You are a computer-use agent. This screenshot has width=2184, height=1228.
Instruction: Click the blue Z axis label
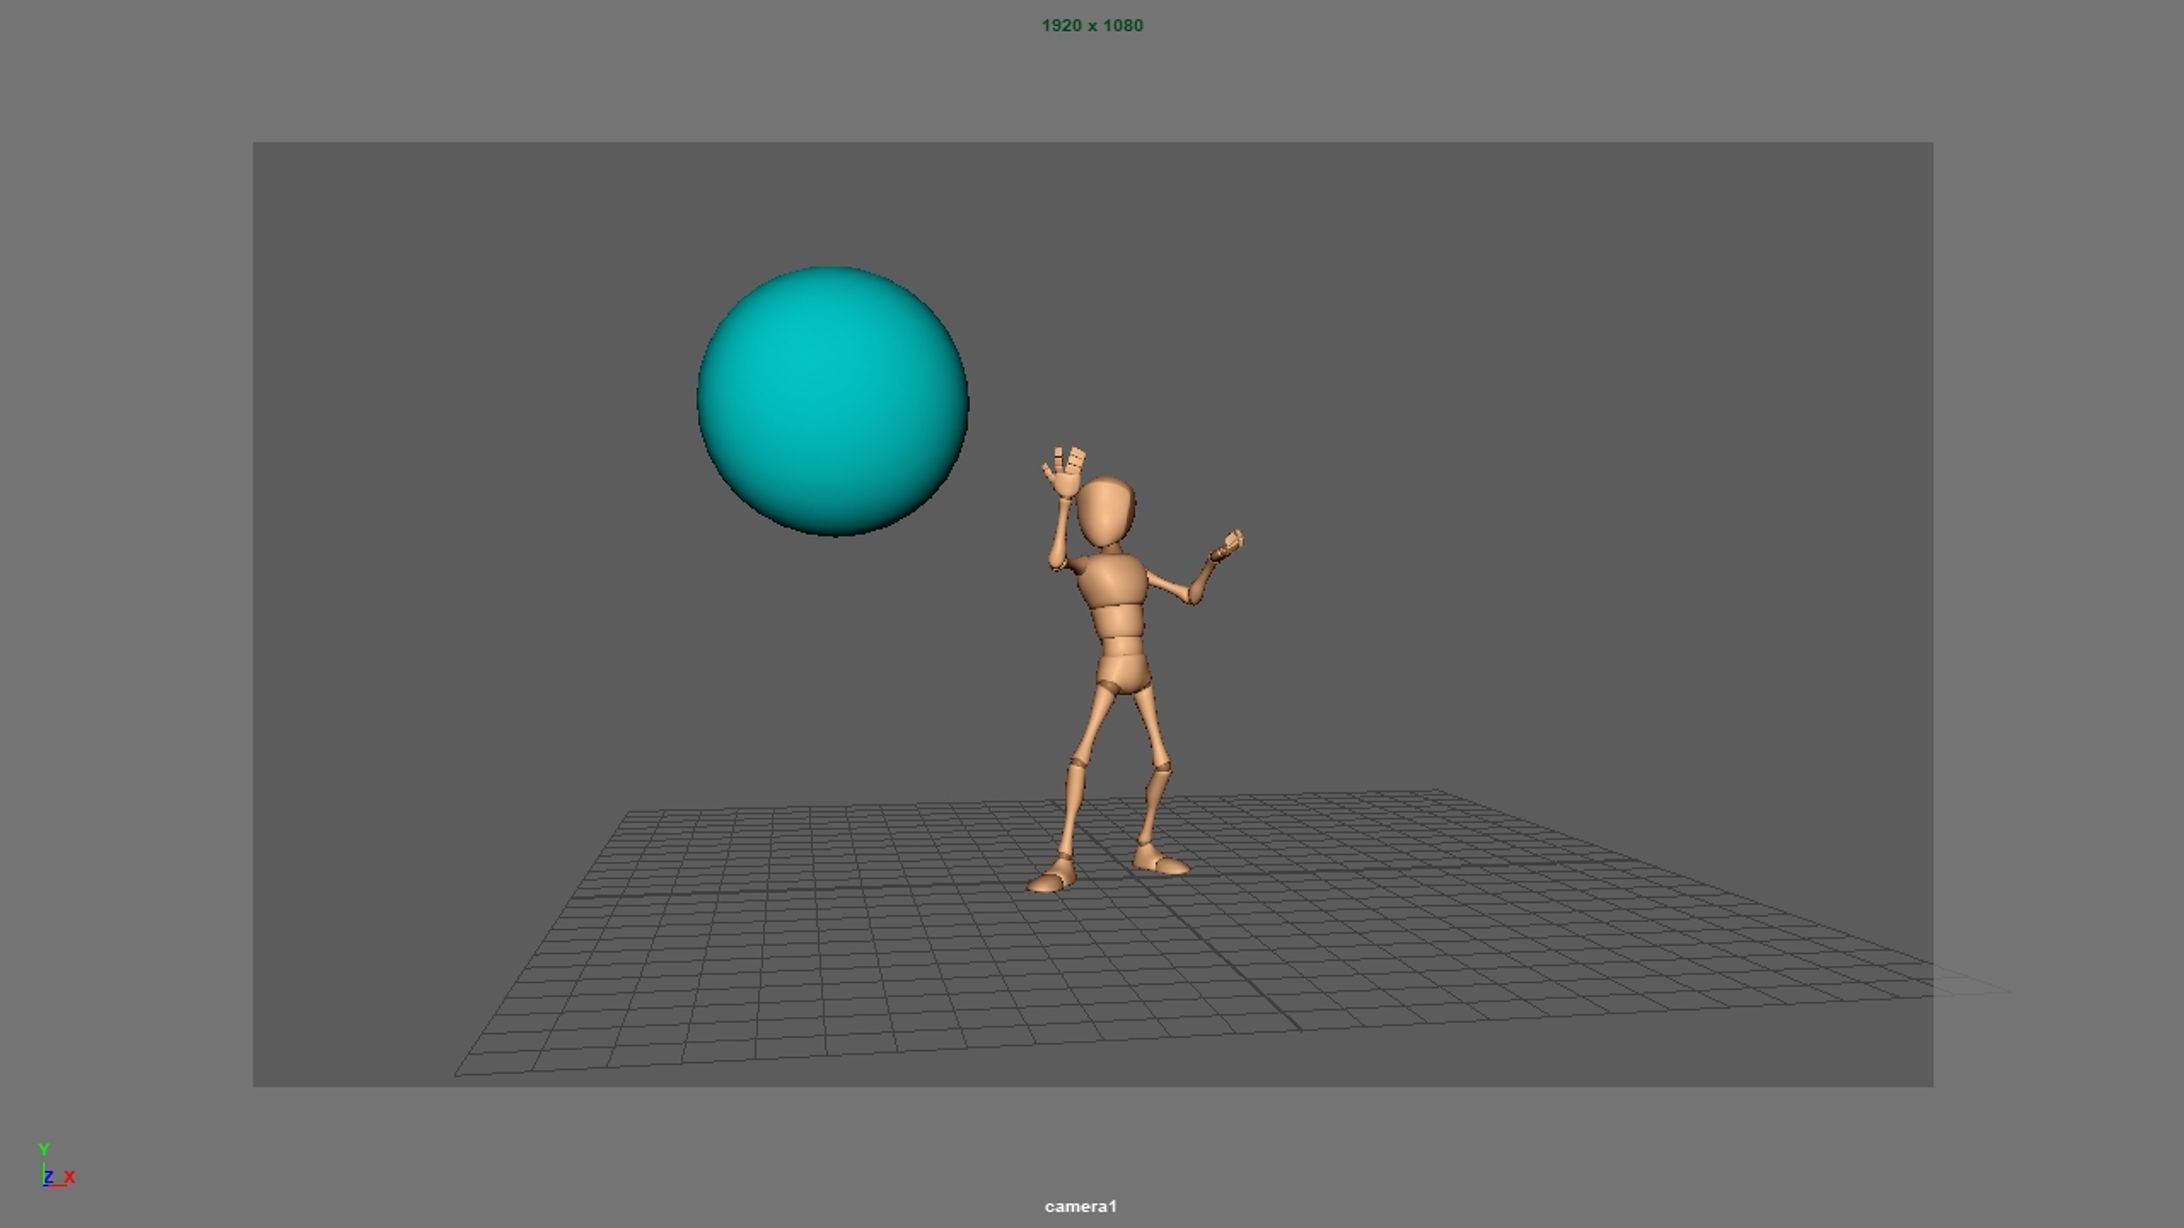point(48,1177)
